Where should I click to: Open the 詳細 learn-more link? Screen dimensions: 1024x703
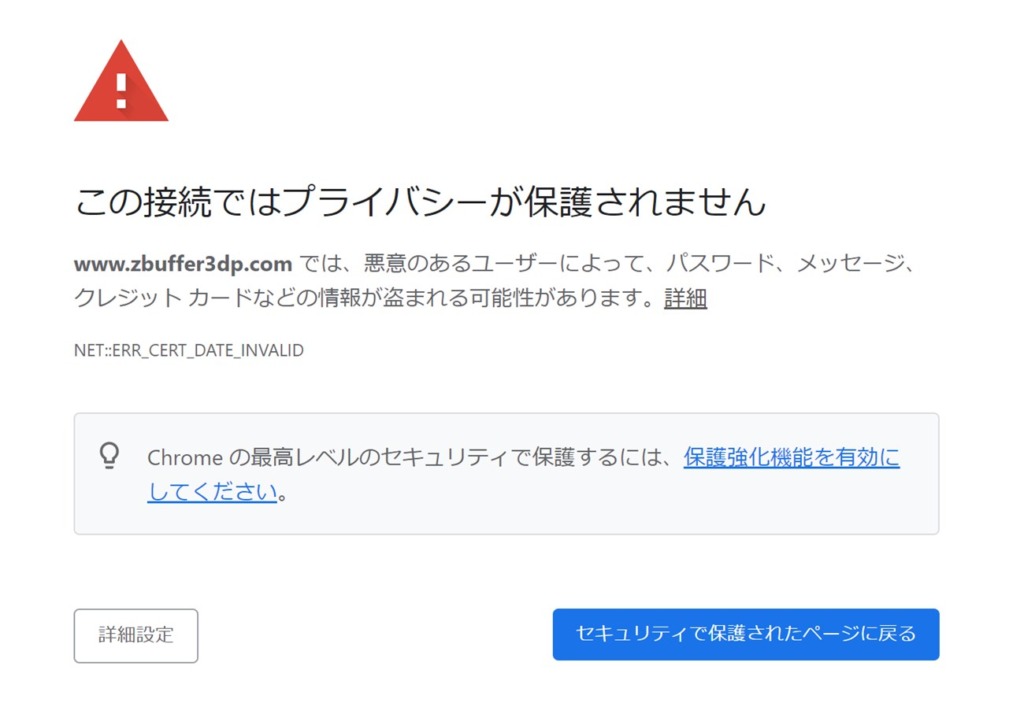(685, 298)
